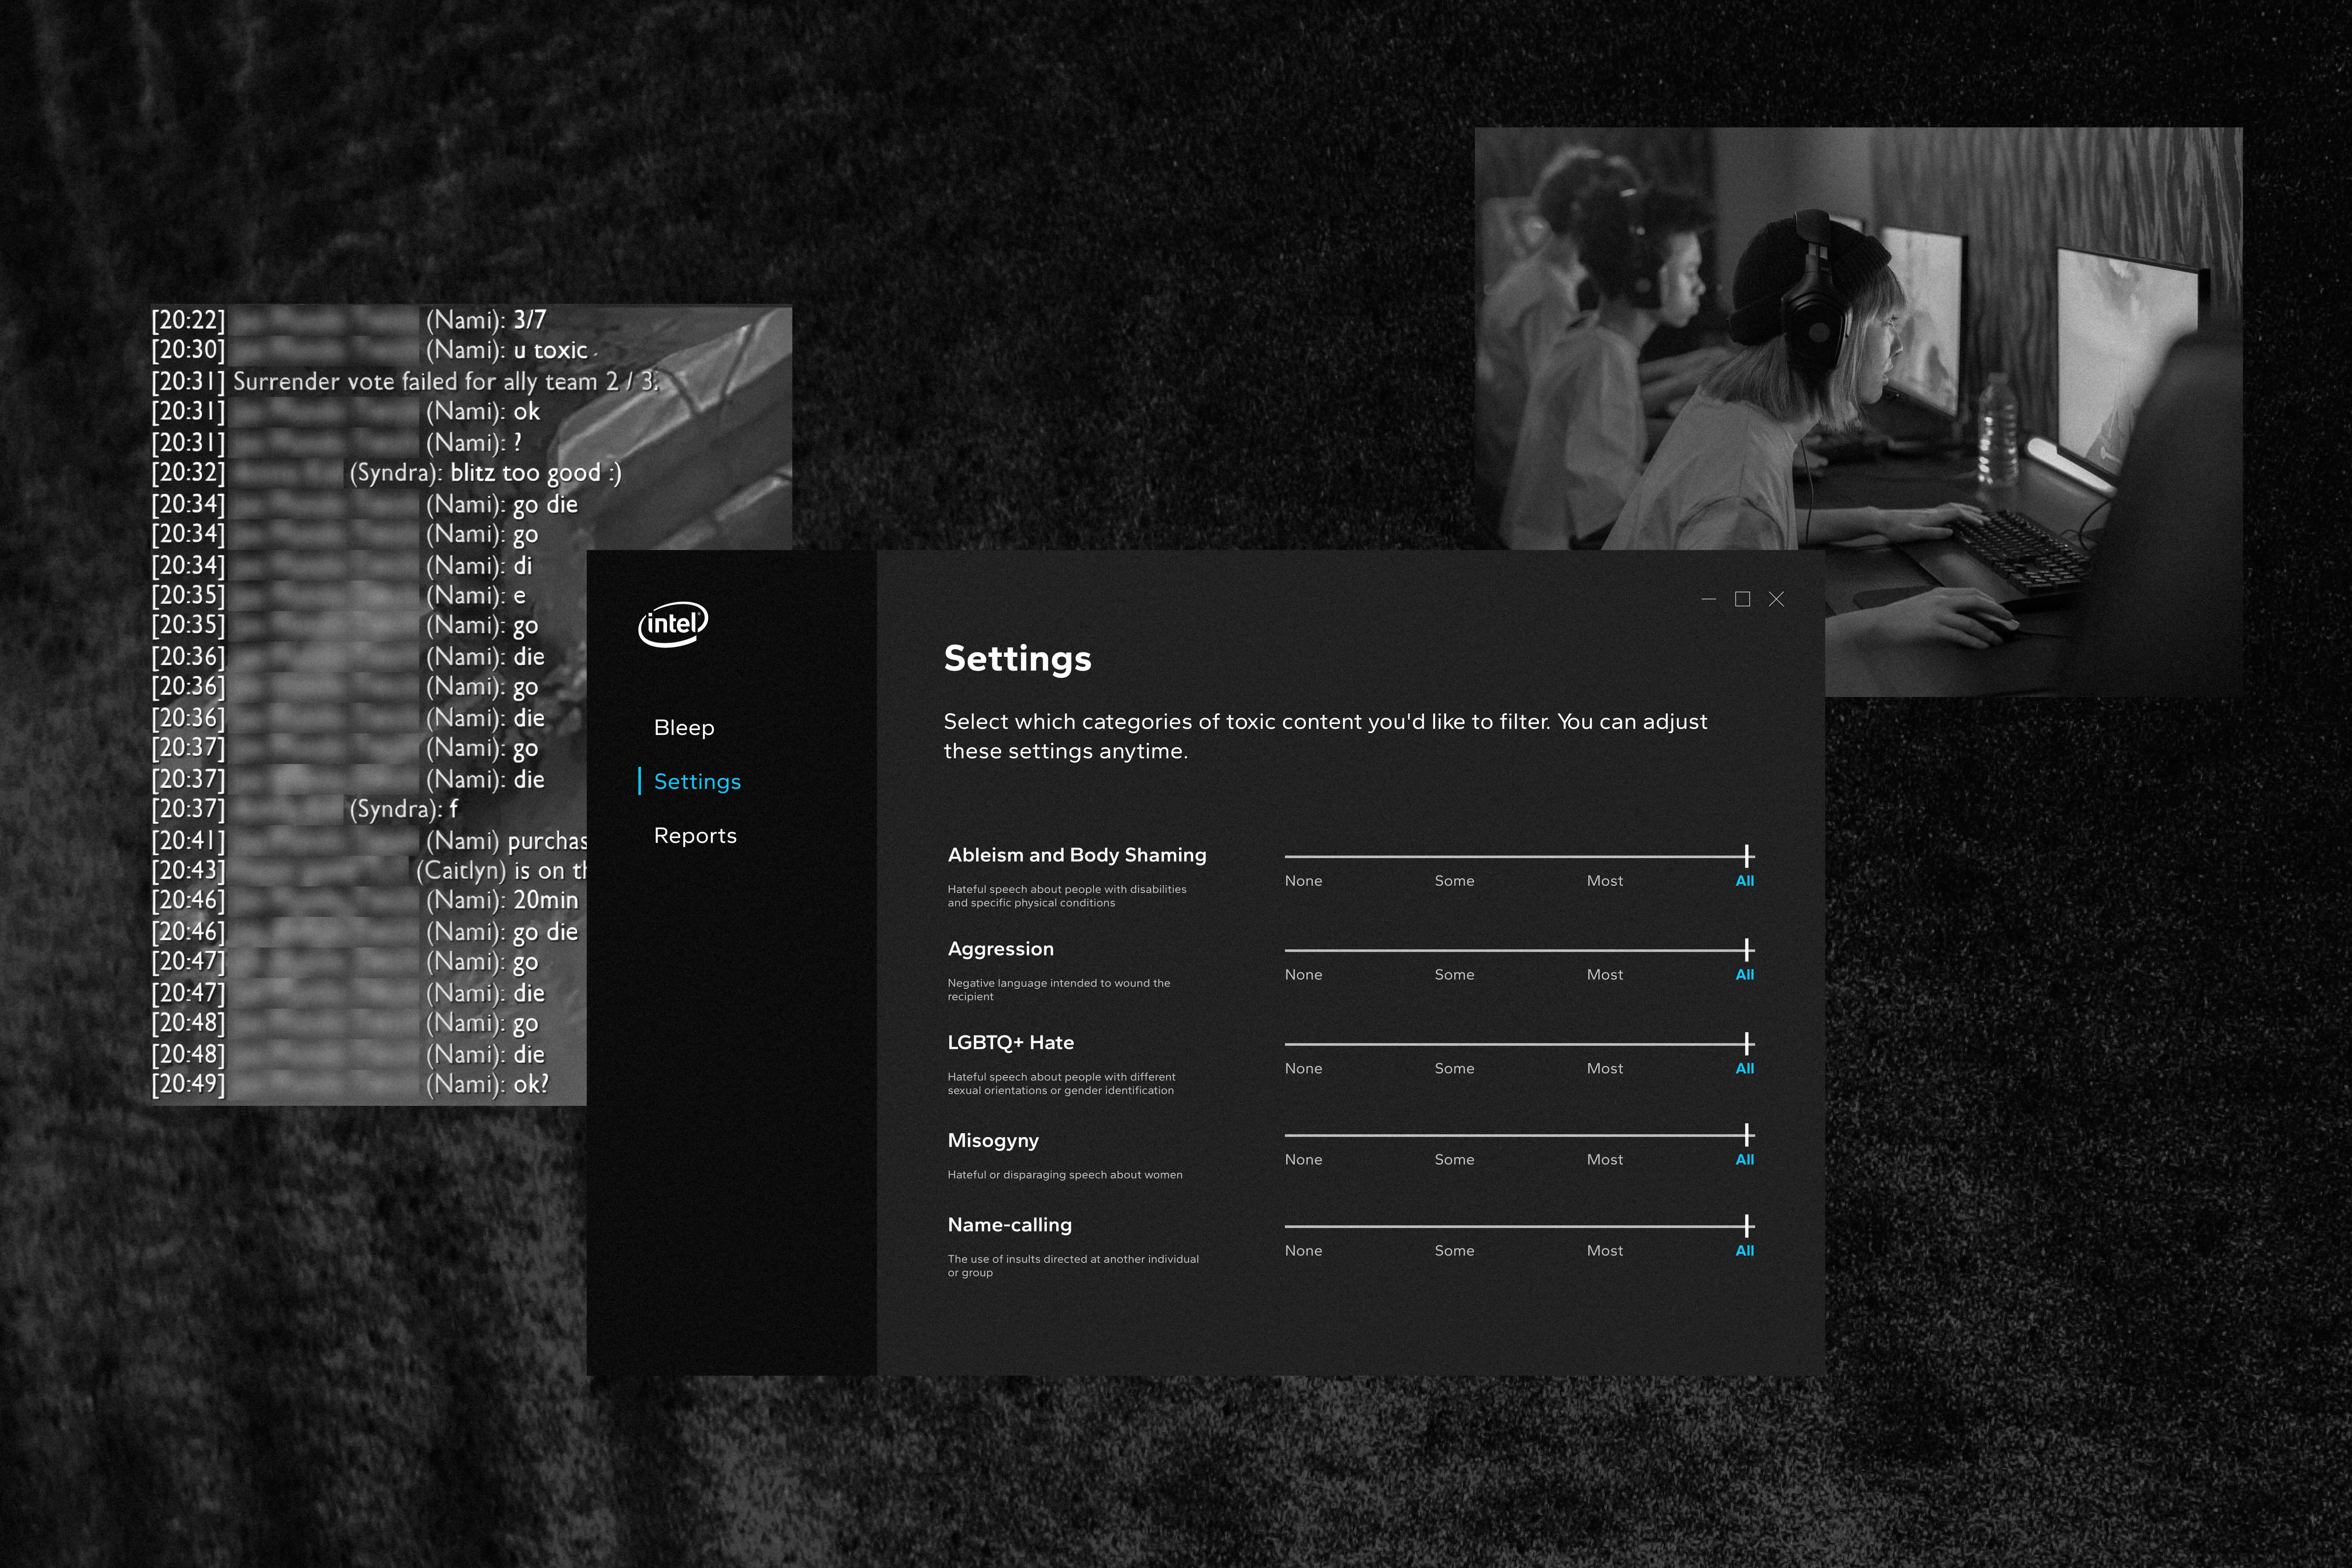The image size is (2352, 1568).
Task: Click Ableism and Body Shaming heading
Action: 1077,855
